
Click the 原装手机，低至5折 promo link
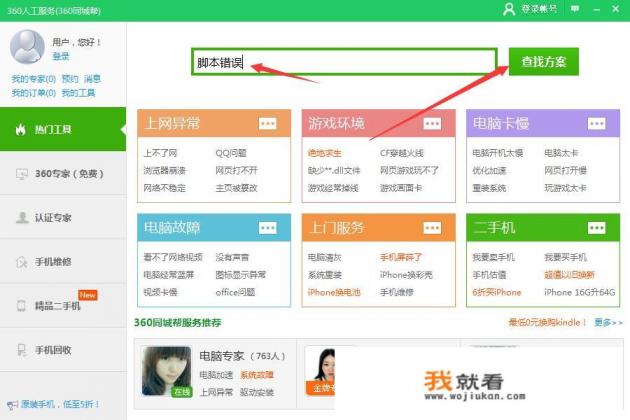[60, 404]
